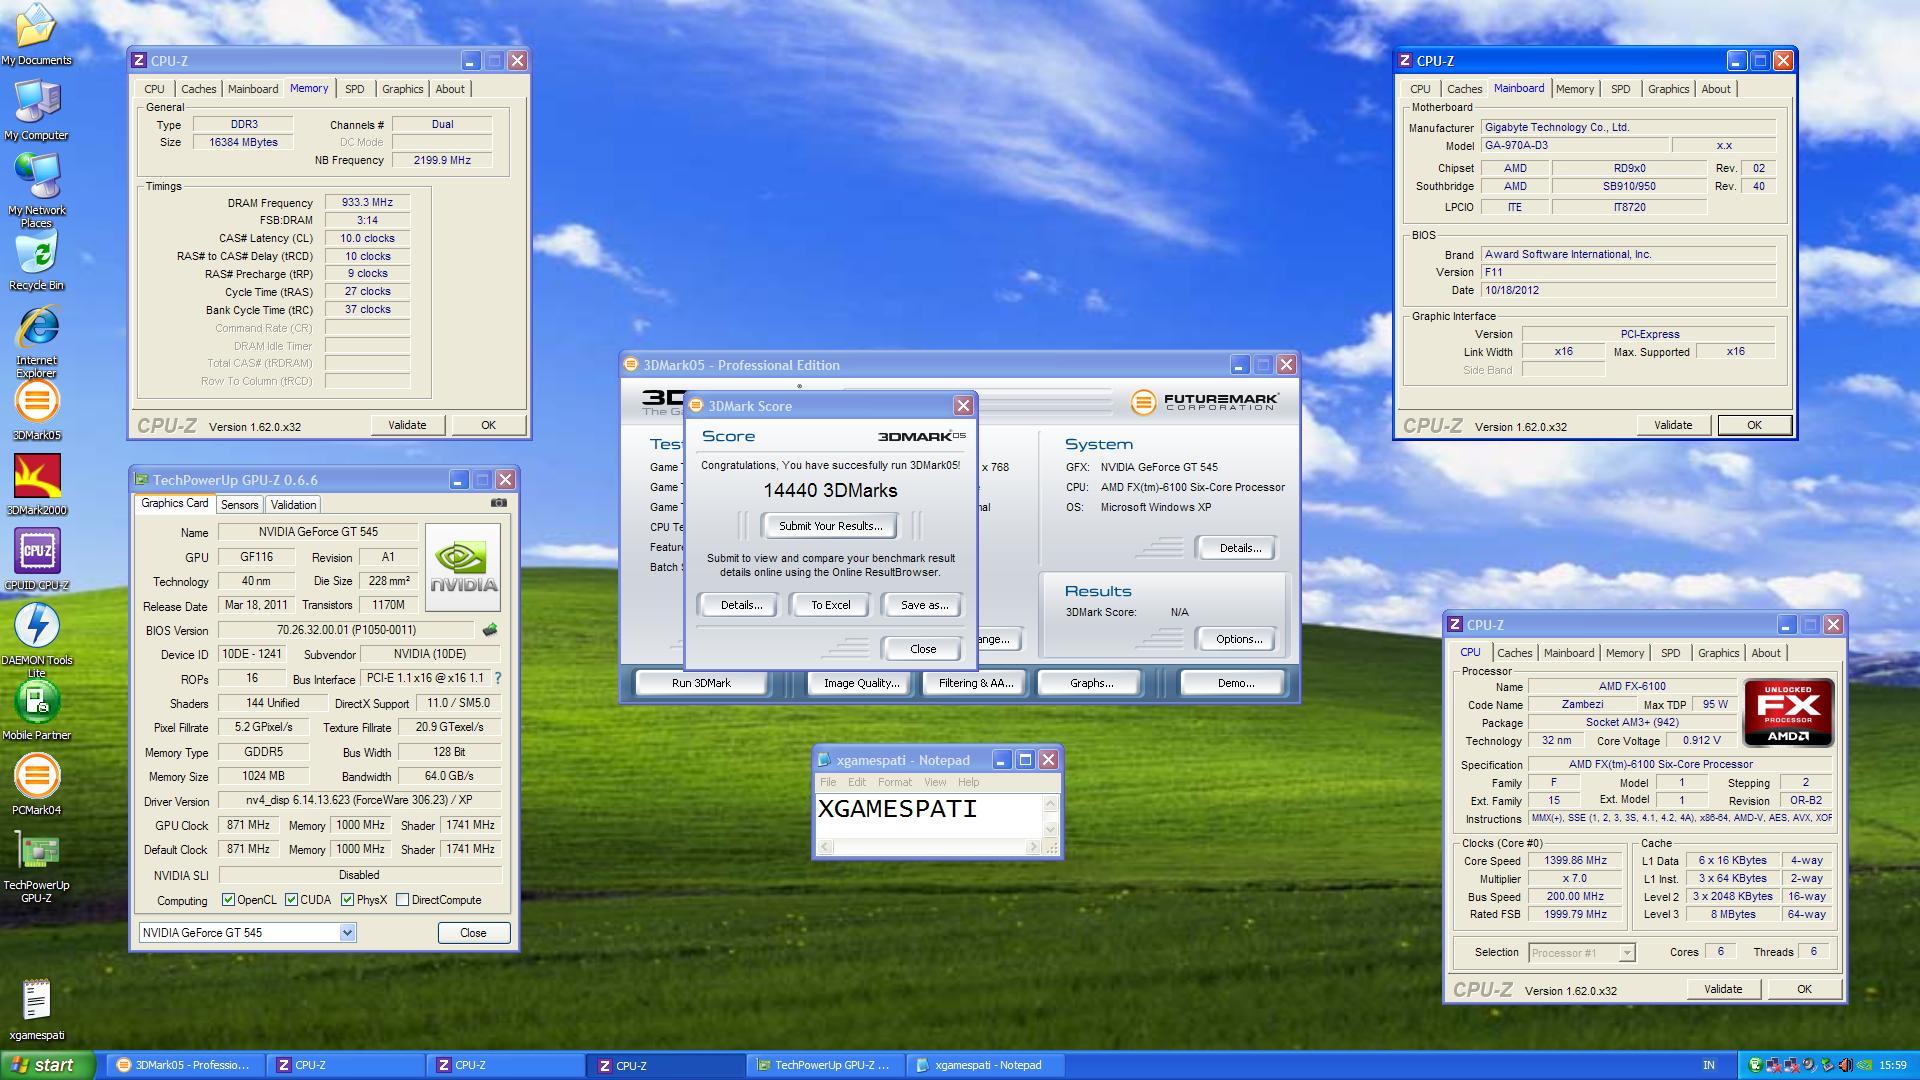Open Notepad Format menu
Image resolution: width=1920 pixels, height=1080 pixels.
(x=894, y=782)
